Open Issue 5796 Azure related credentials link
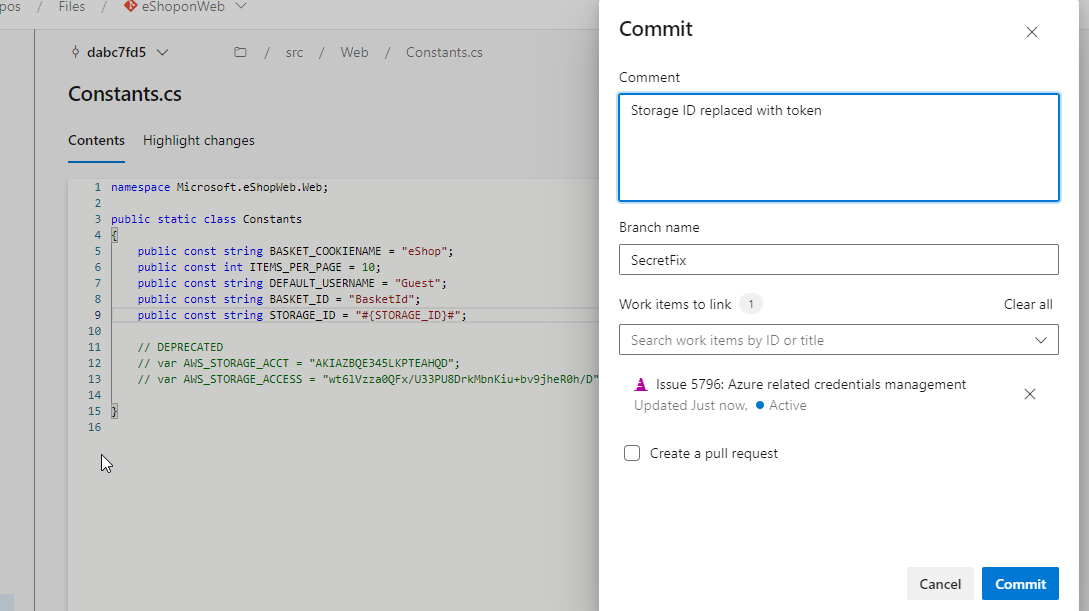 pos(810,384)
